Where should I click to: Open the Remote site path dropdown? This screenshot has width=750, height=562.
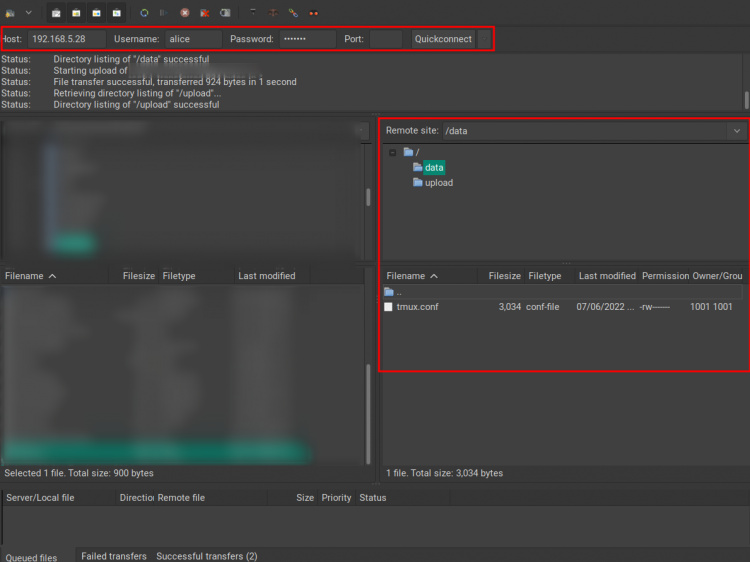737,131
